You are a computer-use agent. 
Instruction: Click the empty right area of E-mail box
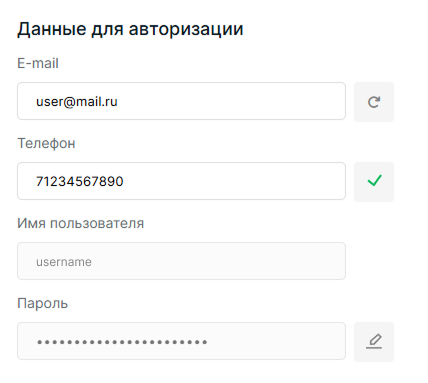click(x=233, y=101)
